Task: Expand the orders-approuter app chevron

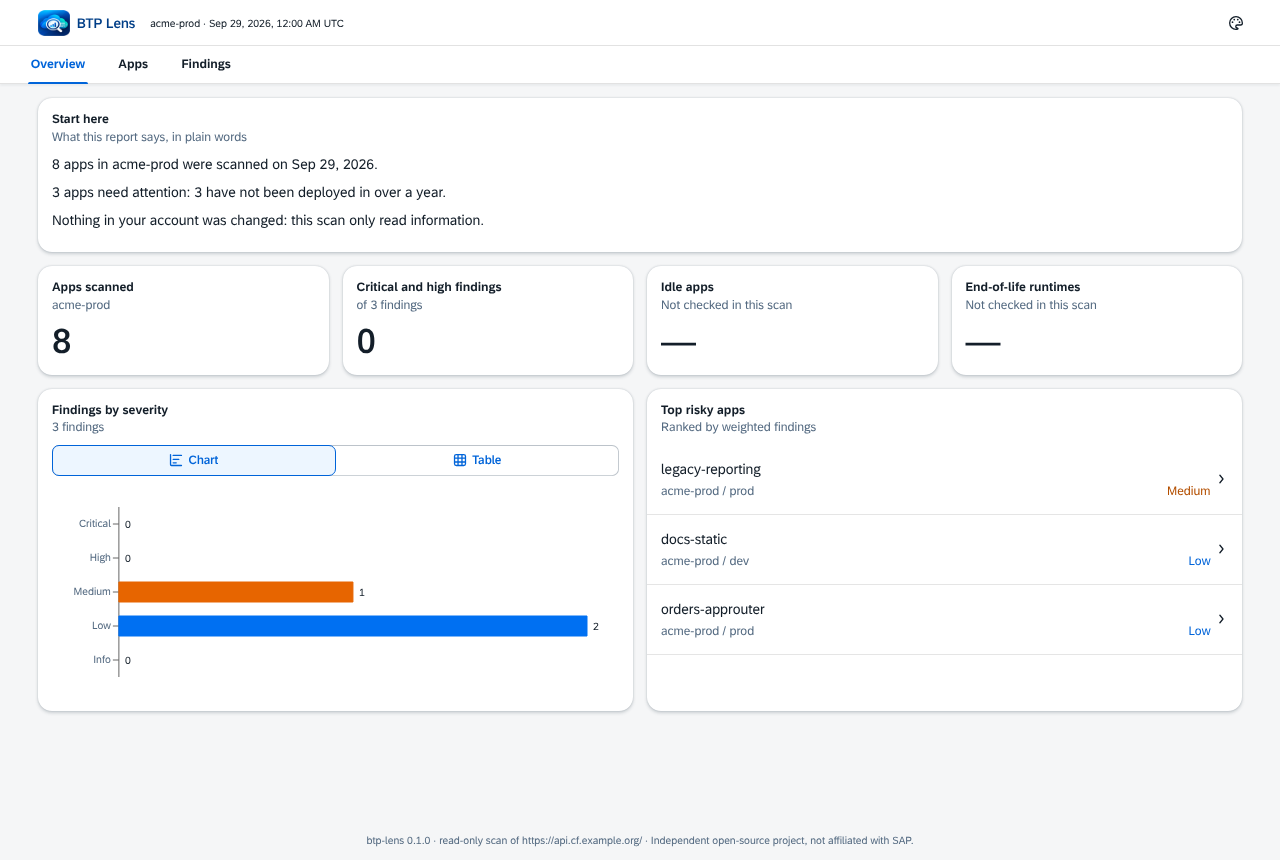Action: 1221,619
